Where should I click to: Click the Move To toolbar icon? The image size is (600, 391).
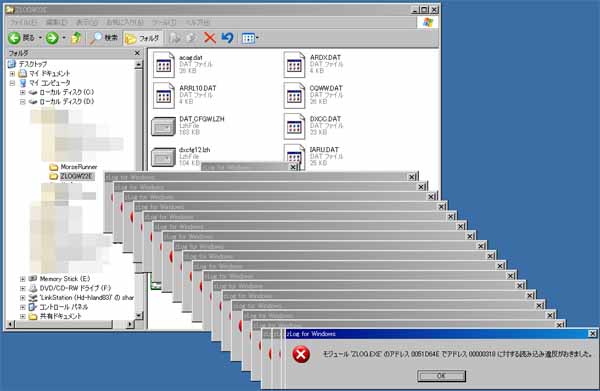pos(175,38)
